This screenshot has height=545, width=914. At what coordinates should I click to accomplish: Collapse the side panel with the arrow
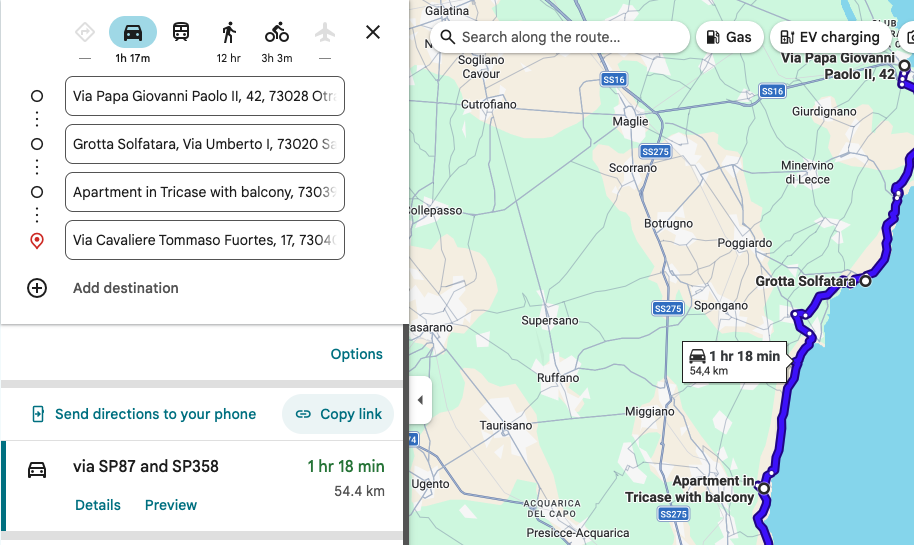pos(420,400)
